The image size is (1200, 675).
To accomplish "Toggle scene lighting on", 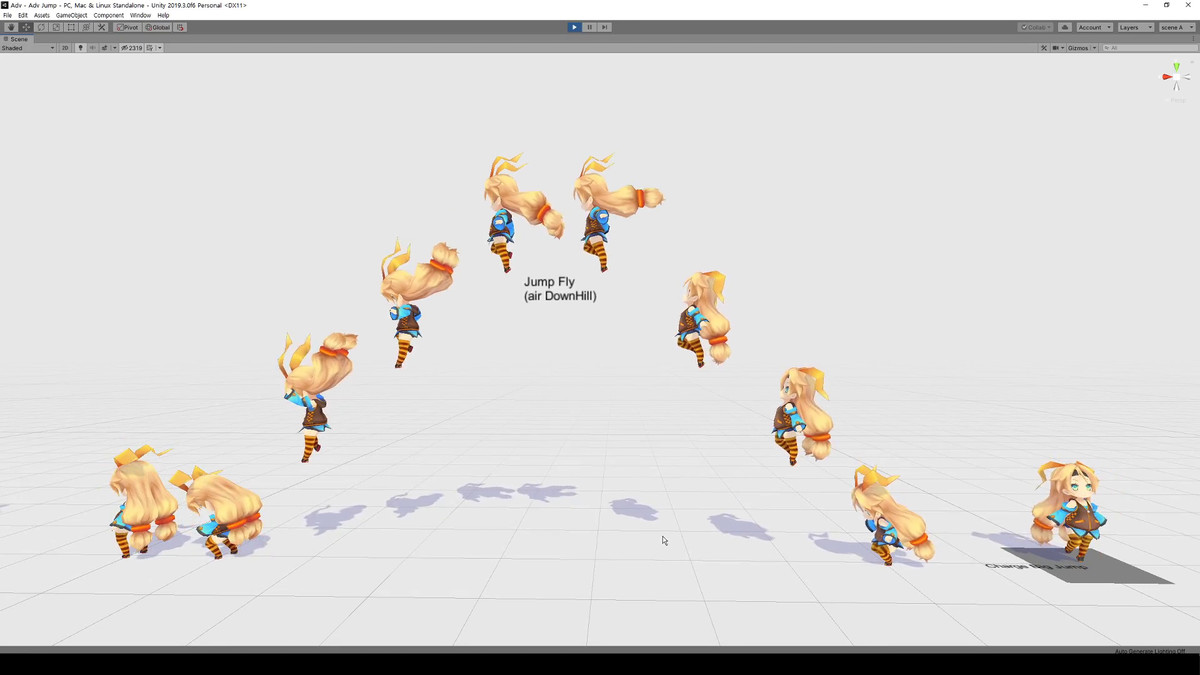I will (x=79, y=47).
